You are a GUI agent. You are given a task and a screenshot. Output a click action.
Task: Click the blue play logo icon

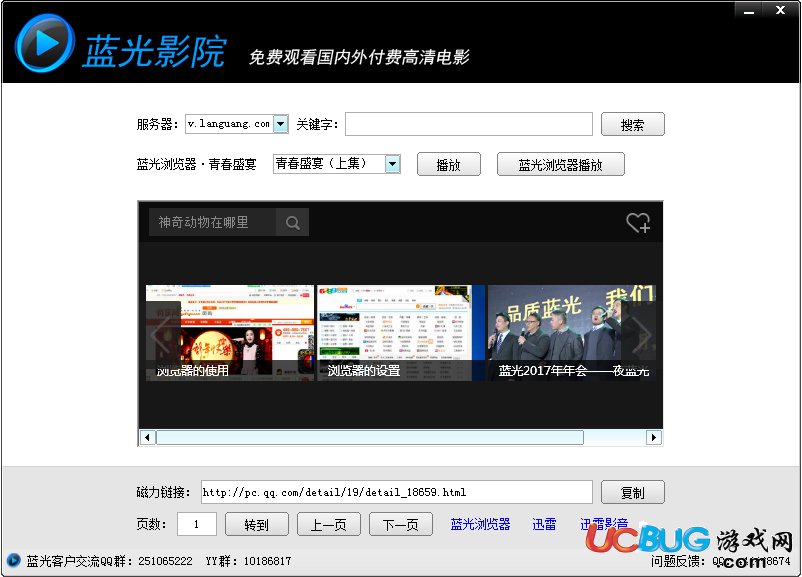pyautogui.click(x=45, y=43)
